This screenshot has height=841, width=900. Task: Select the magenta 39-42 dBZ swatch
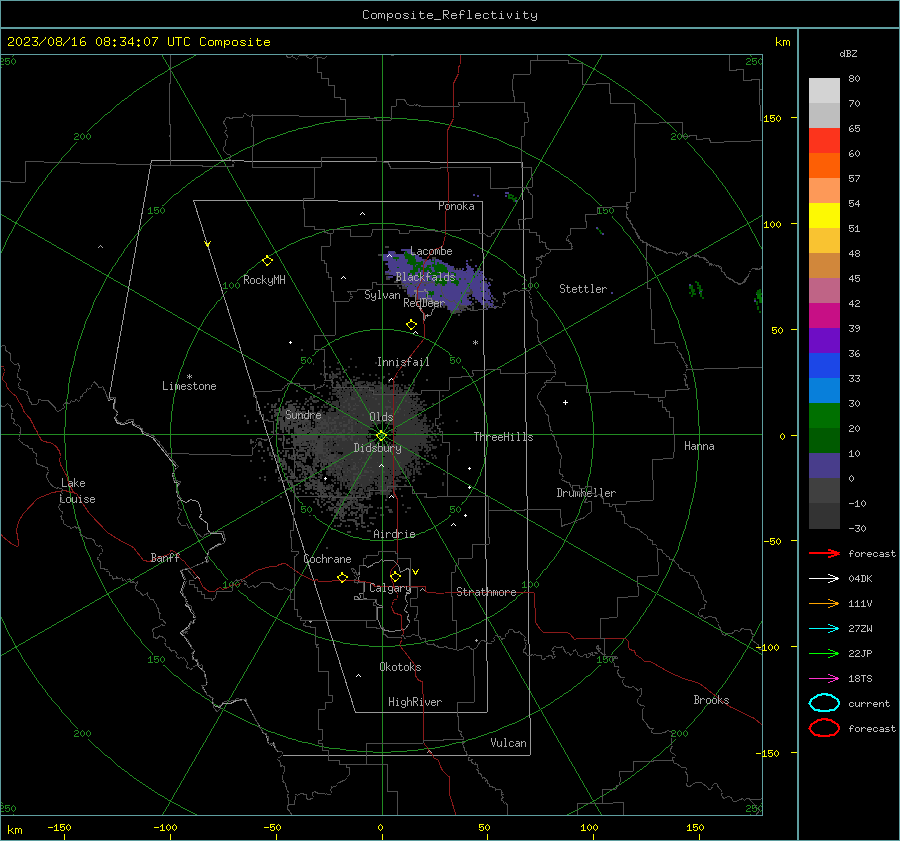[824, 316]
